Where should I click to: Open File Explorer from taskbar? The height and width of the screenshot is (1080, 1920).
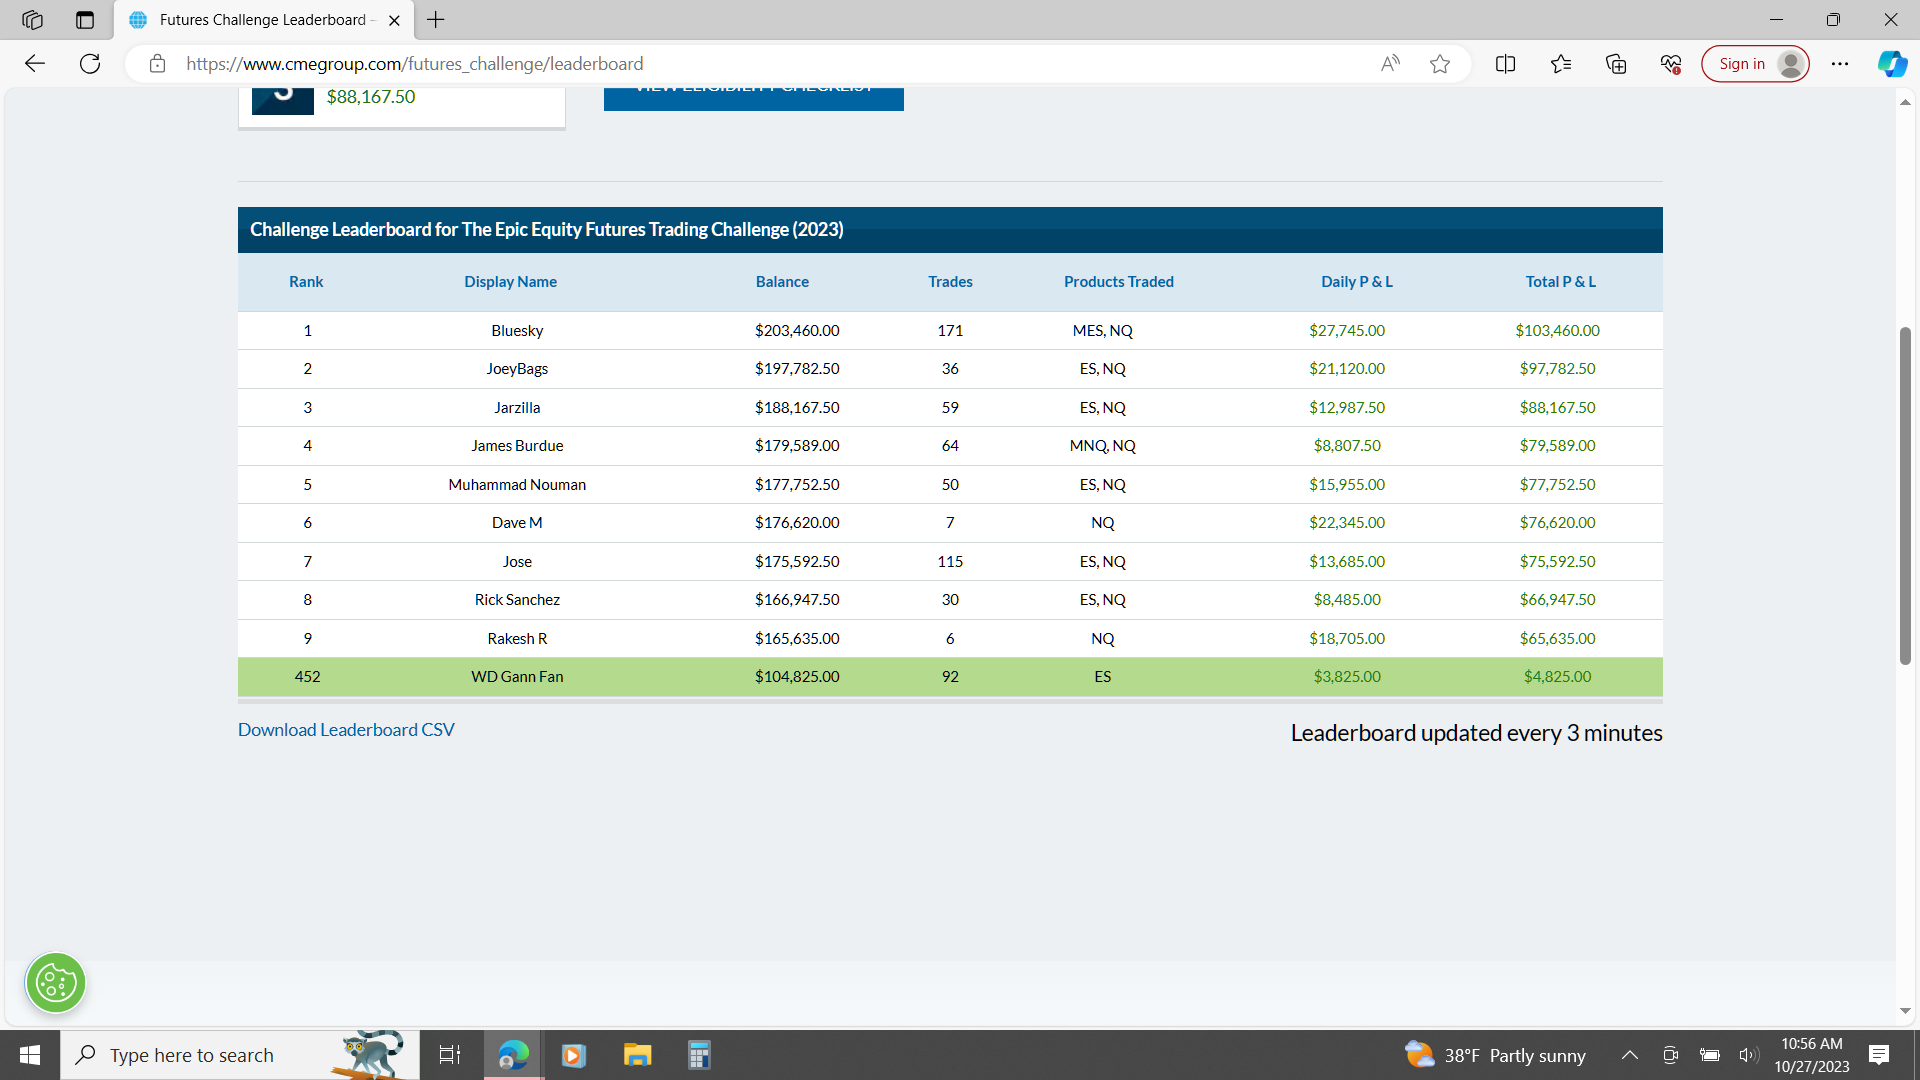(637, 1055)
